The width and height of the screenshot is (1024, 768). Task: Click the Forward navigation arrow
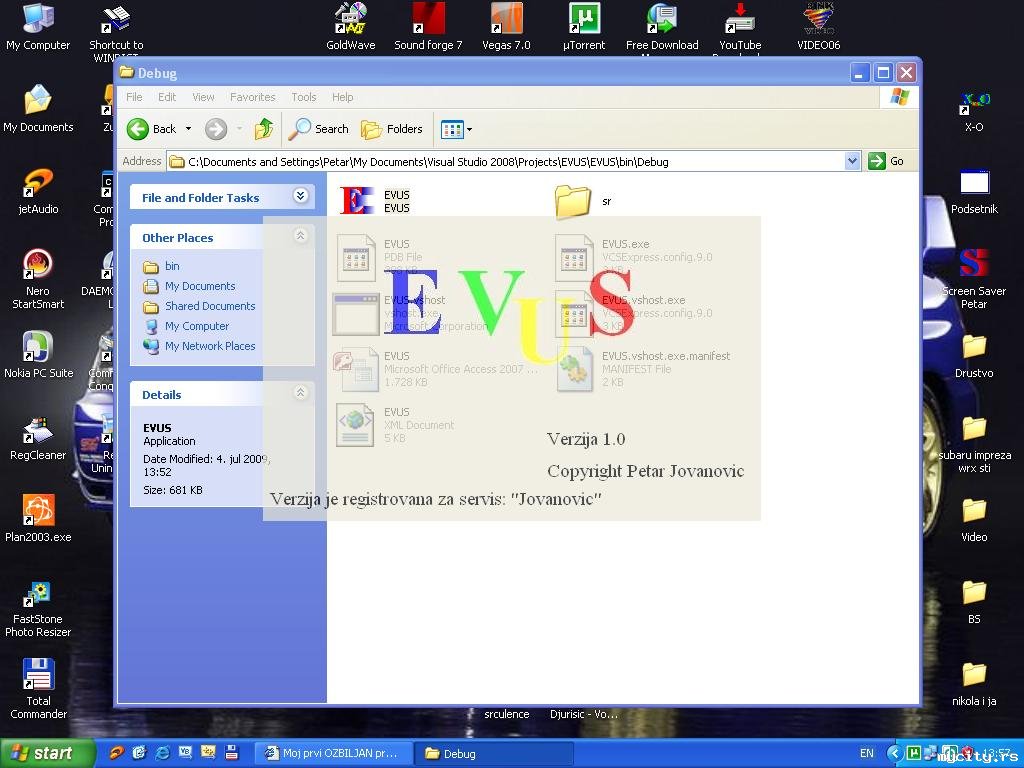click(x=216, y=129)
